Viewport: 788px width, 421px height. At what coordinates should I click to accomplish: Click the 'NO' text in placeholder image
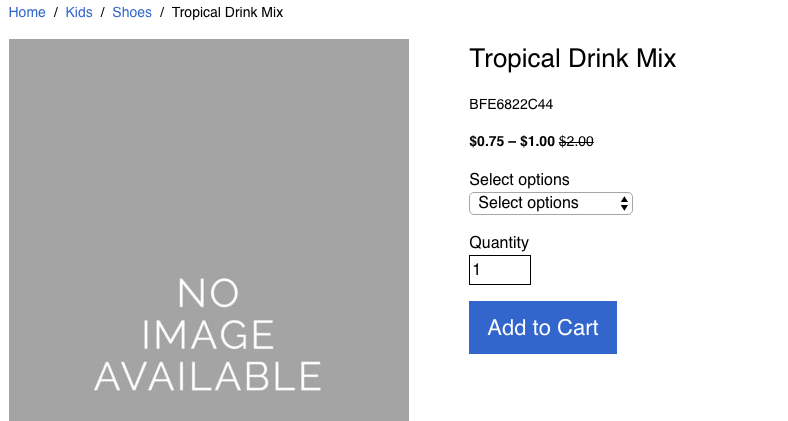[209, 293]
